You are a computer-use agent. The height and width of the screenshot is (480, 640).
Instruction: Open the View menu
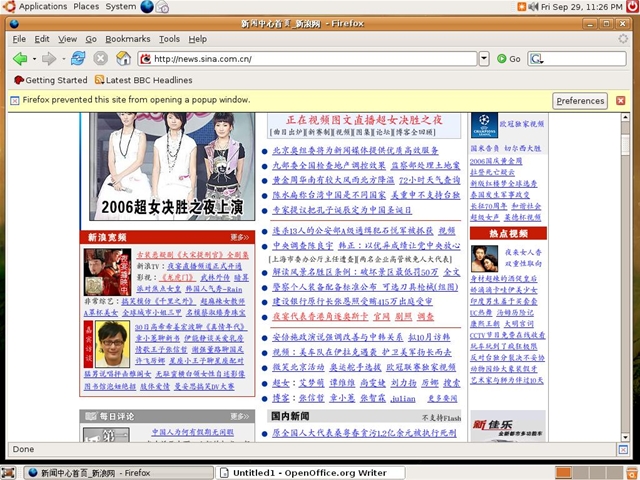coord(67,39)
